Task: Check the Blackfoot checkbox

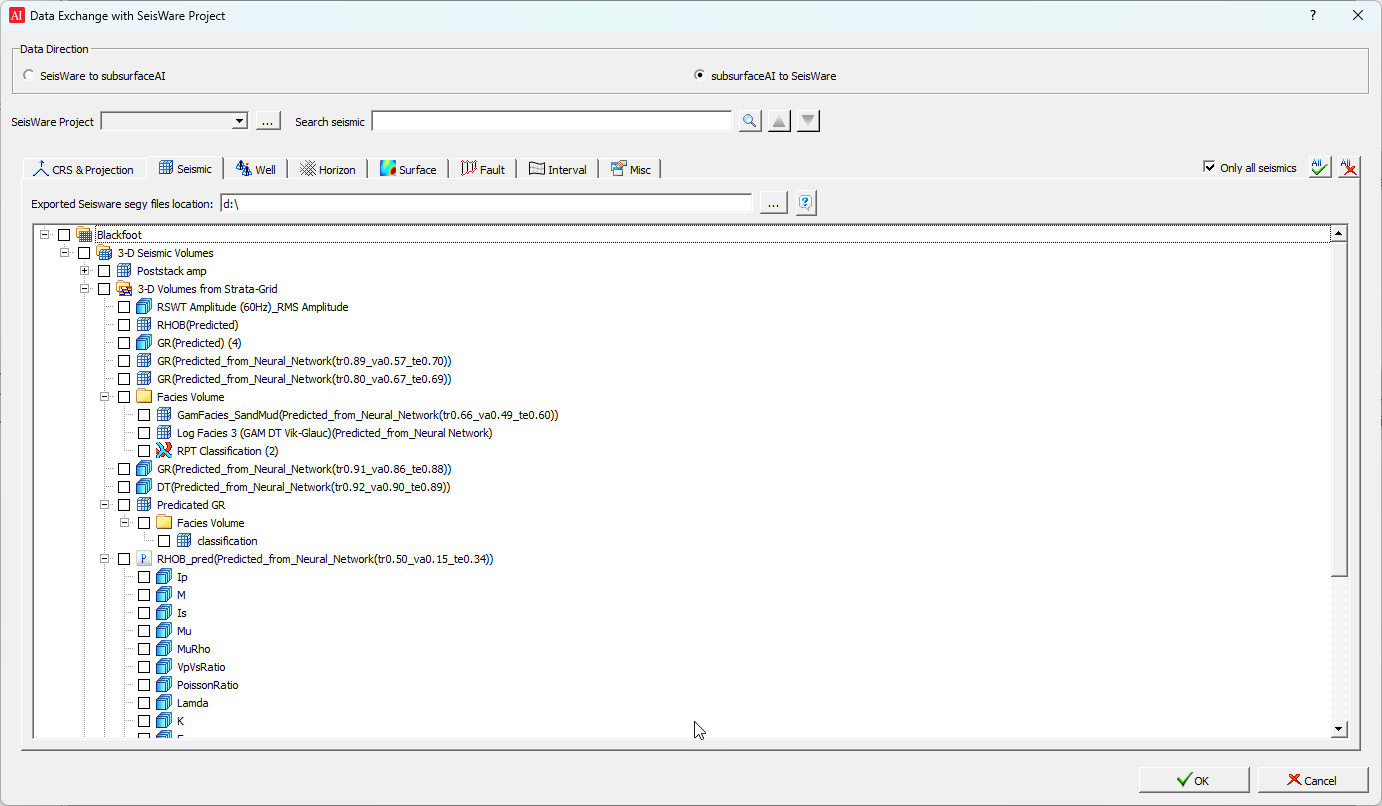Action: click(x=64, y=235)
